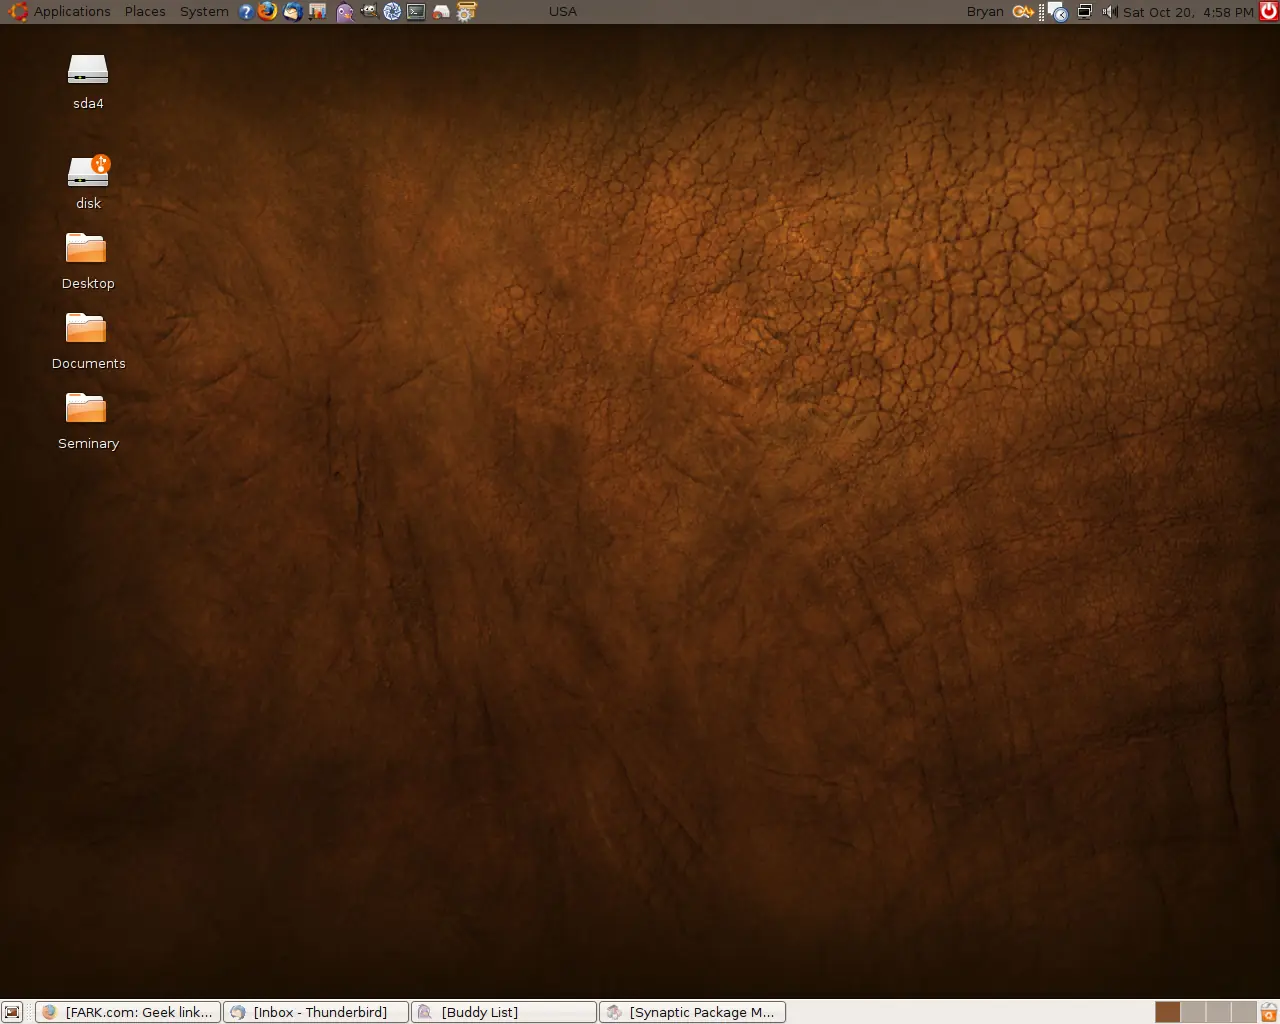Open the System menu
The height and width of the screenshot is (1024, 1280).
[204, 12]
